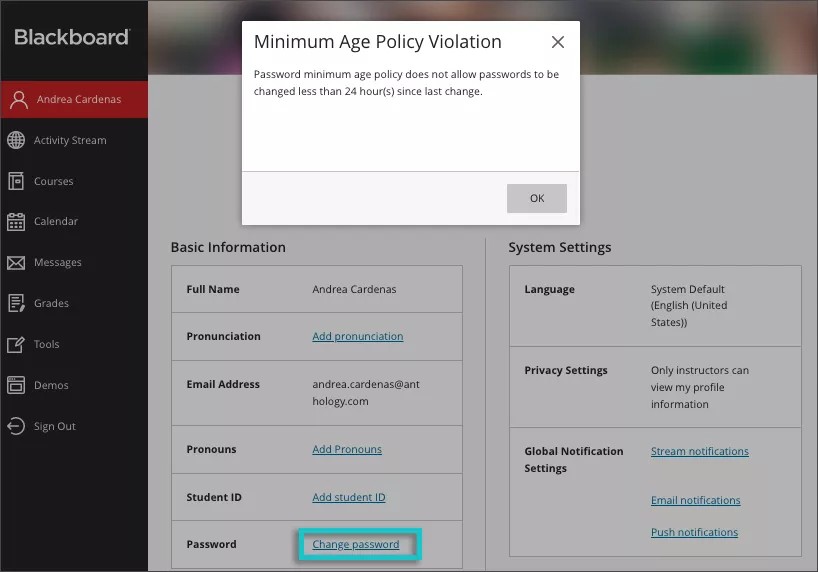Open the Calendar icon in sidebar

tap(16, 222)
